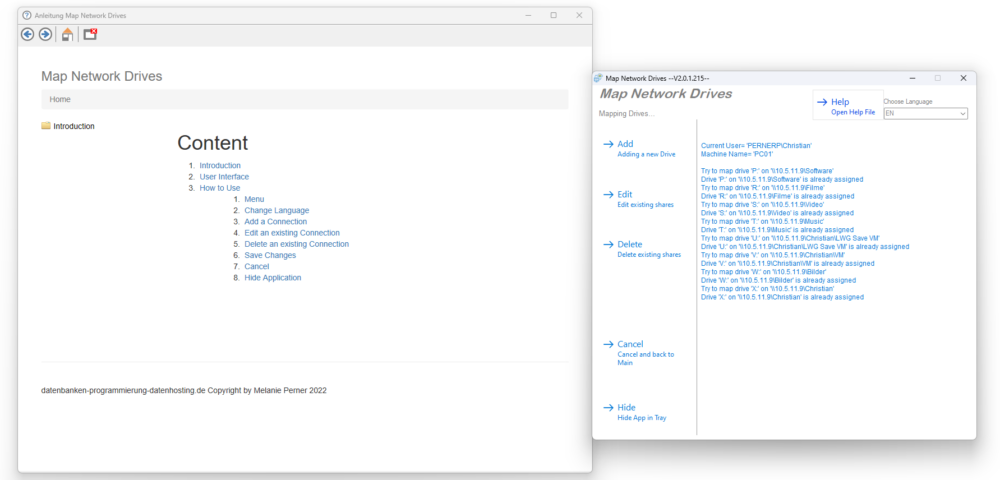Click the Delete arrow icon
1000x480 pixels.
pyautogui.click(x=608, y=244)
